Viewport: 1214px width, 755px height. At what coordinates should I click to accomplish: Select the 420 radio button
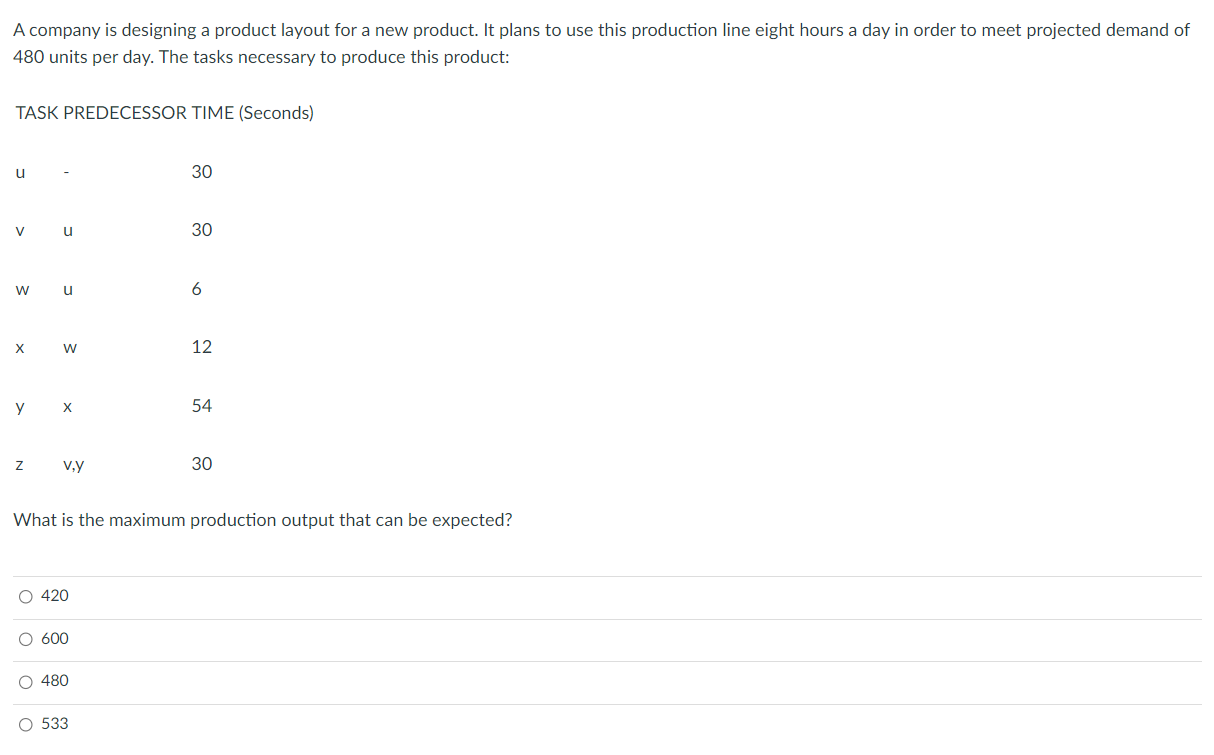25,596
